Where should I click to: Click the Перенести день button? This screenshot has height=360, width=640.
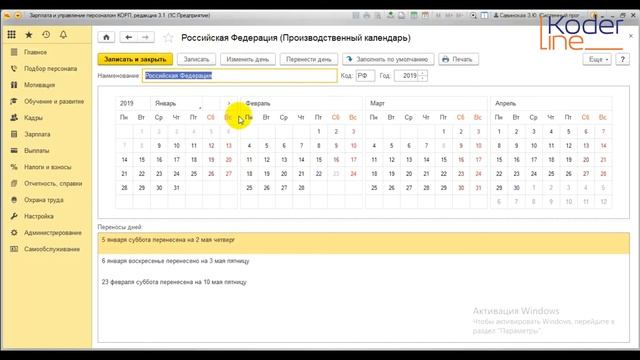pos(309,59)
